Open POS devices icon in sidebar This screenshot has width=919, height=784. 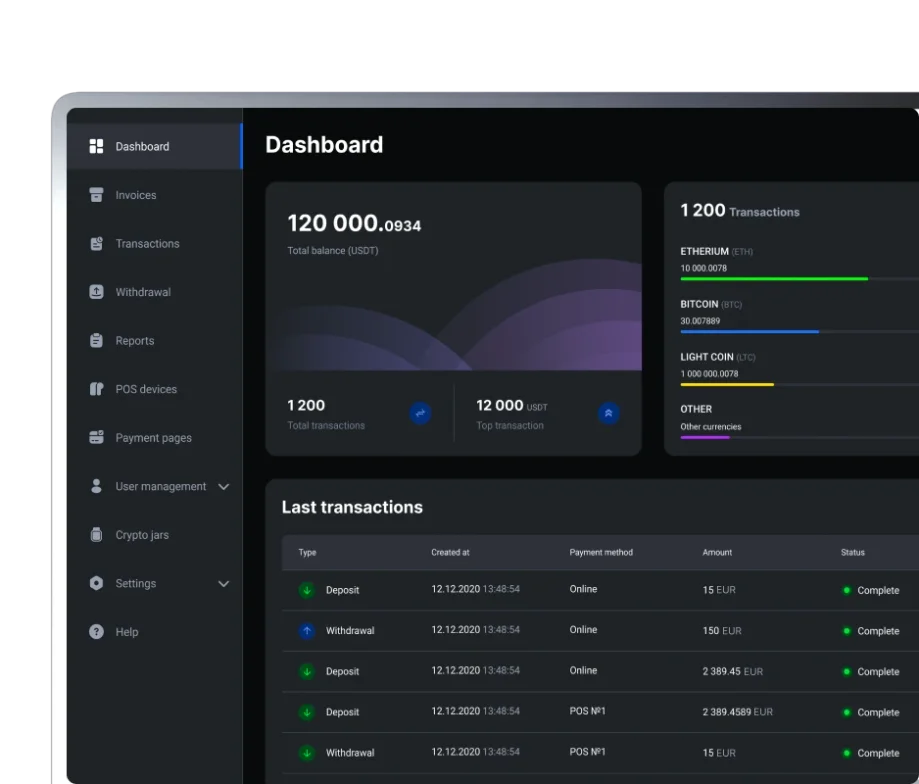[96, 389]
